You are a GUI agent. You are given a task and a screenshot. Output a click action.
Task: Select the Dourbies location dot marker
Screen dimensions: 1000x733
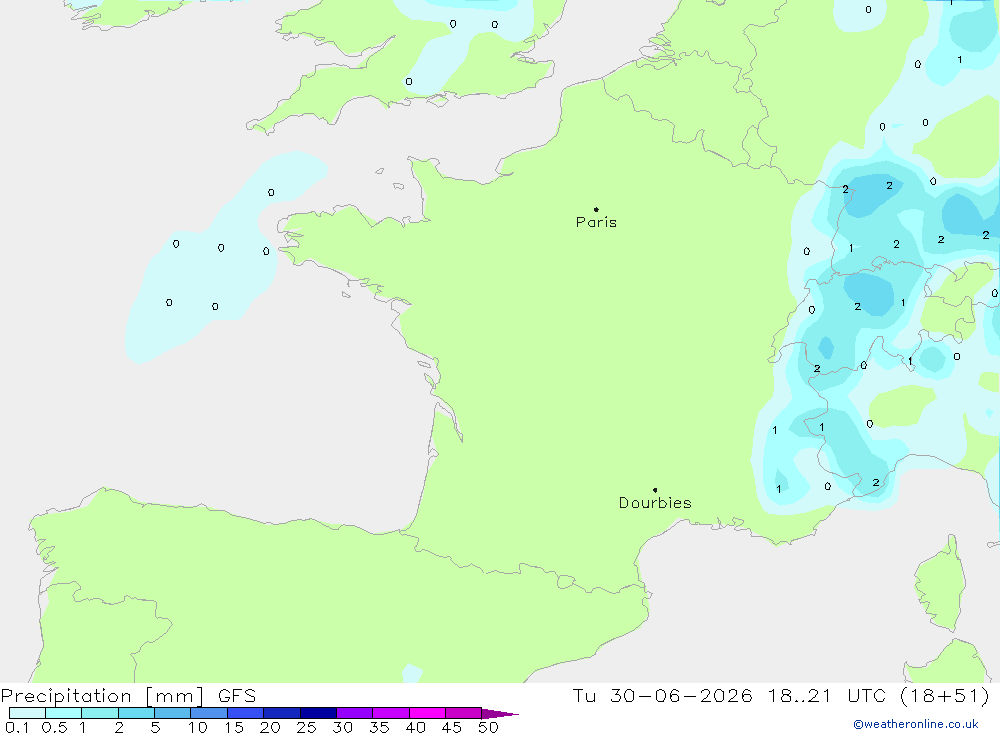(655, 490)
